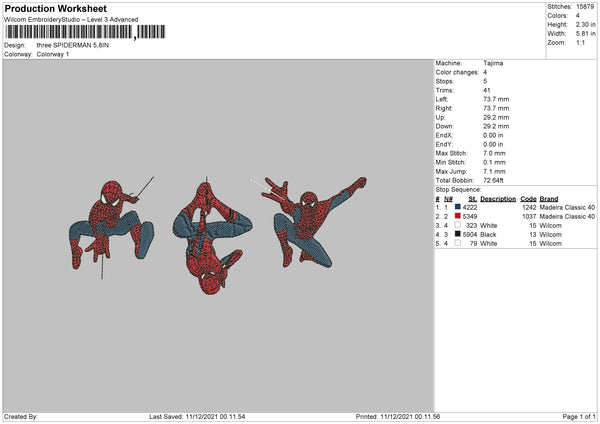Click stitch count 5349 in stop row 2

click(x=470, y=217)
